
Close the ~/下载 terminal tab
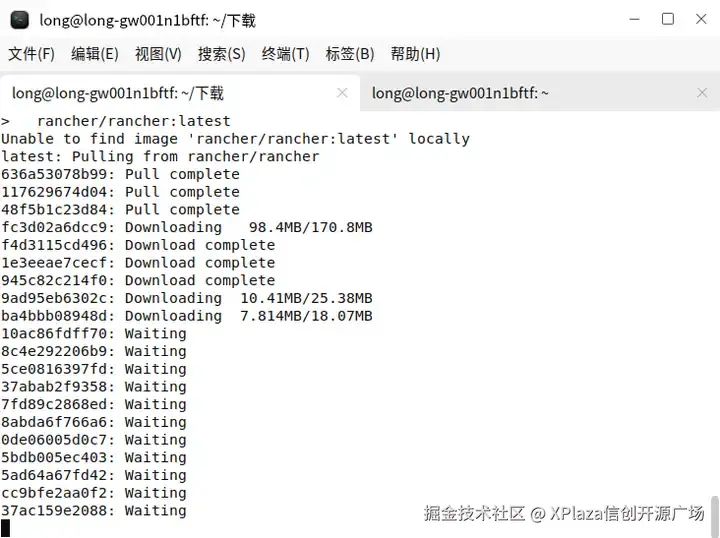(342, 93)
